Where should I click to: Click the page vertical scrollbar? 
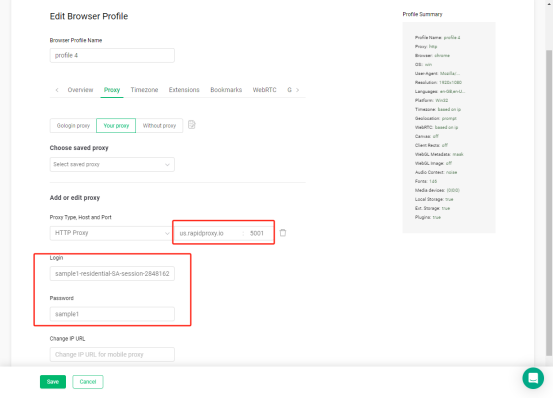[549, 203]
